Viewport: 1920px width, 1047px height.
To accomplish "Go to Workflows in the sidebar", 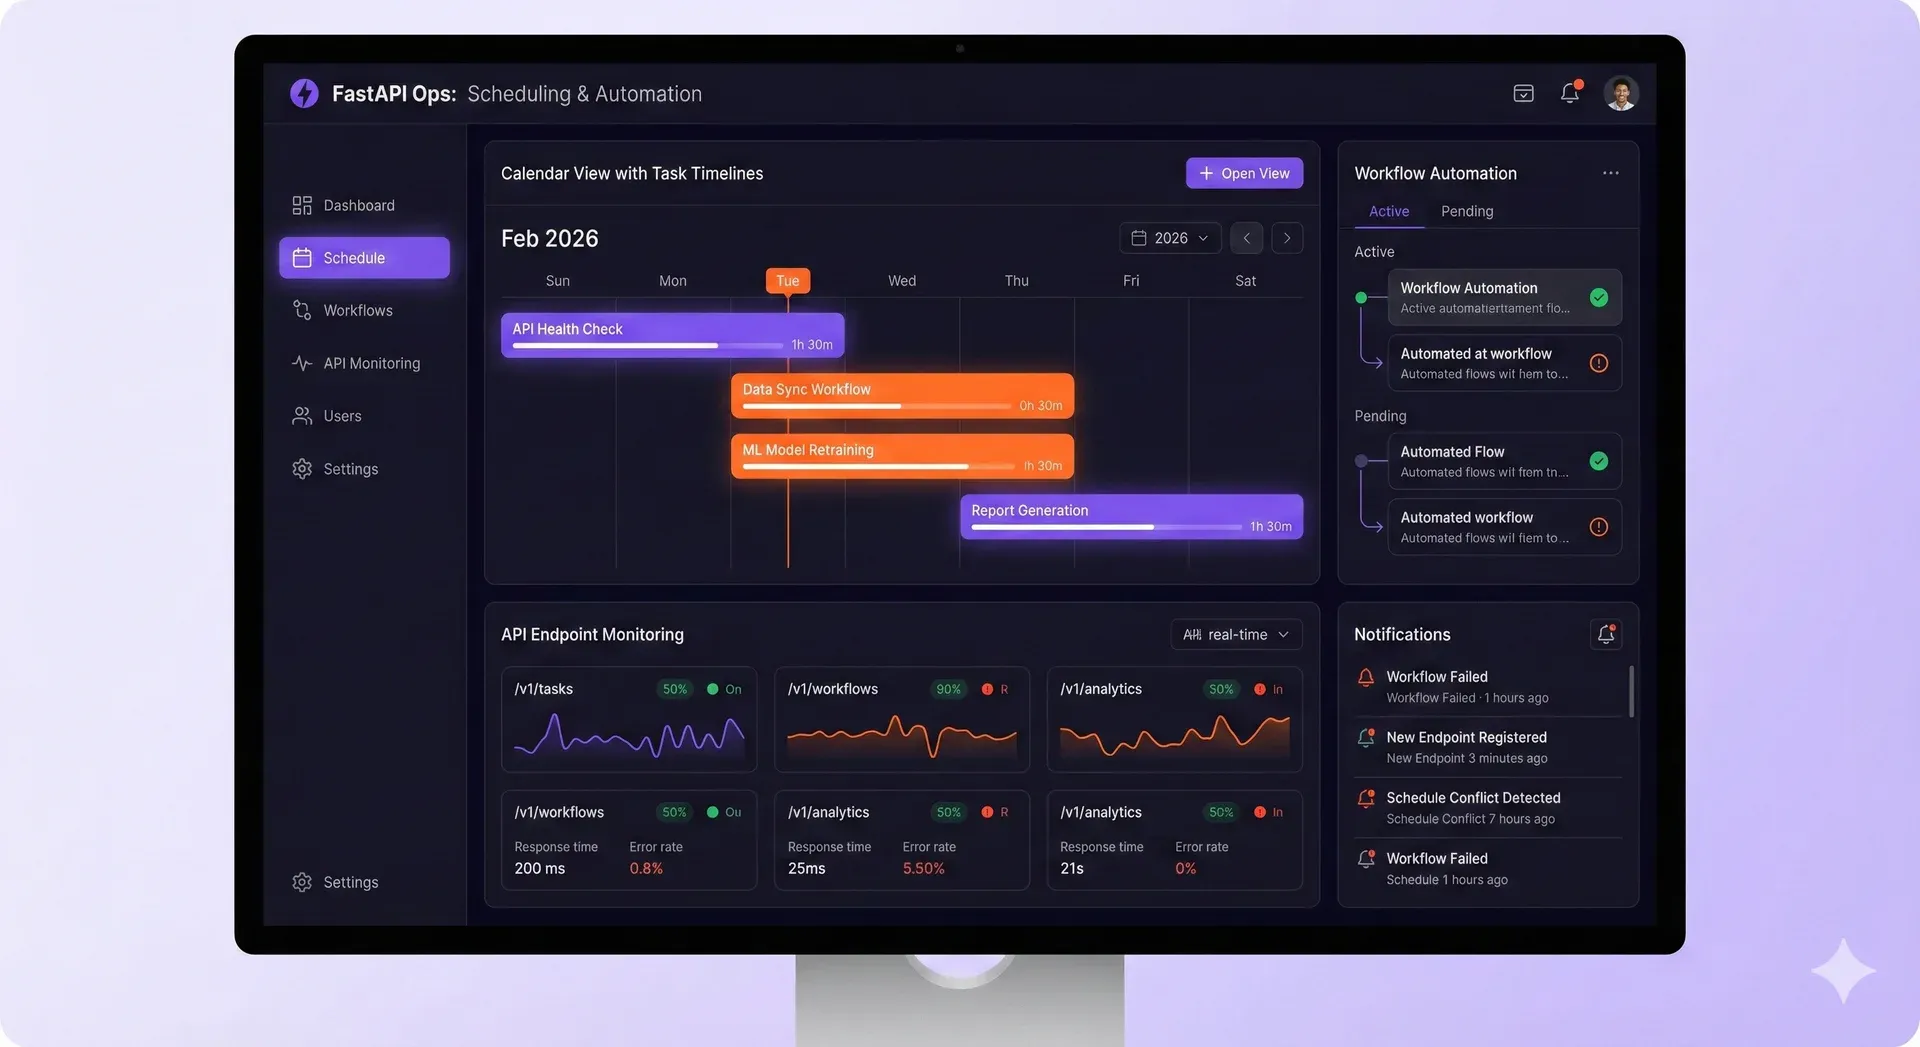I will [357, 310].
